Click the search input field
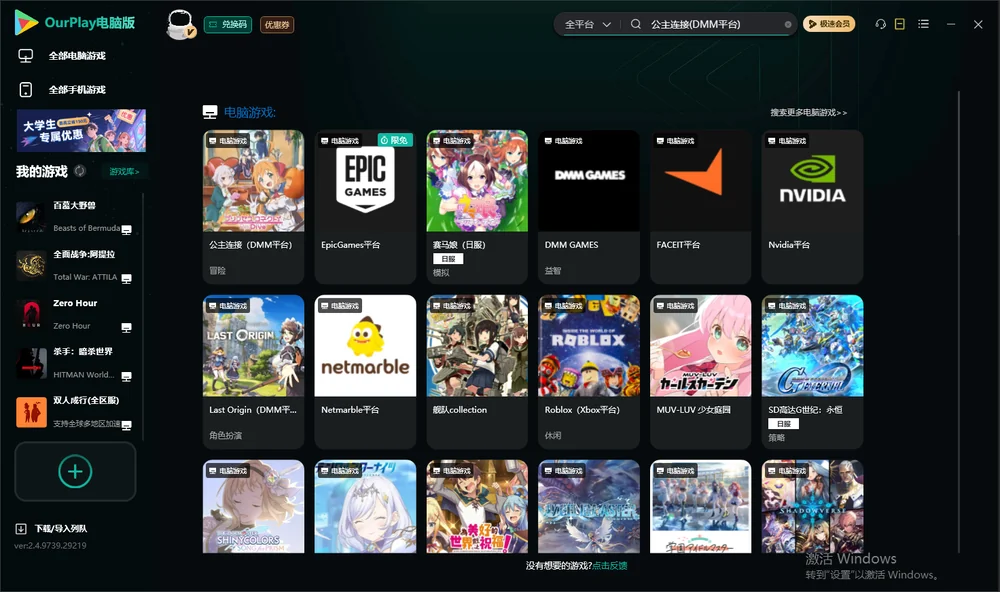Screen dimensions: 1000x592 pyautogui.click(x=714, y=24)
